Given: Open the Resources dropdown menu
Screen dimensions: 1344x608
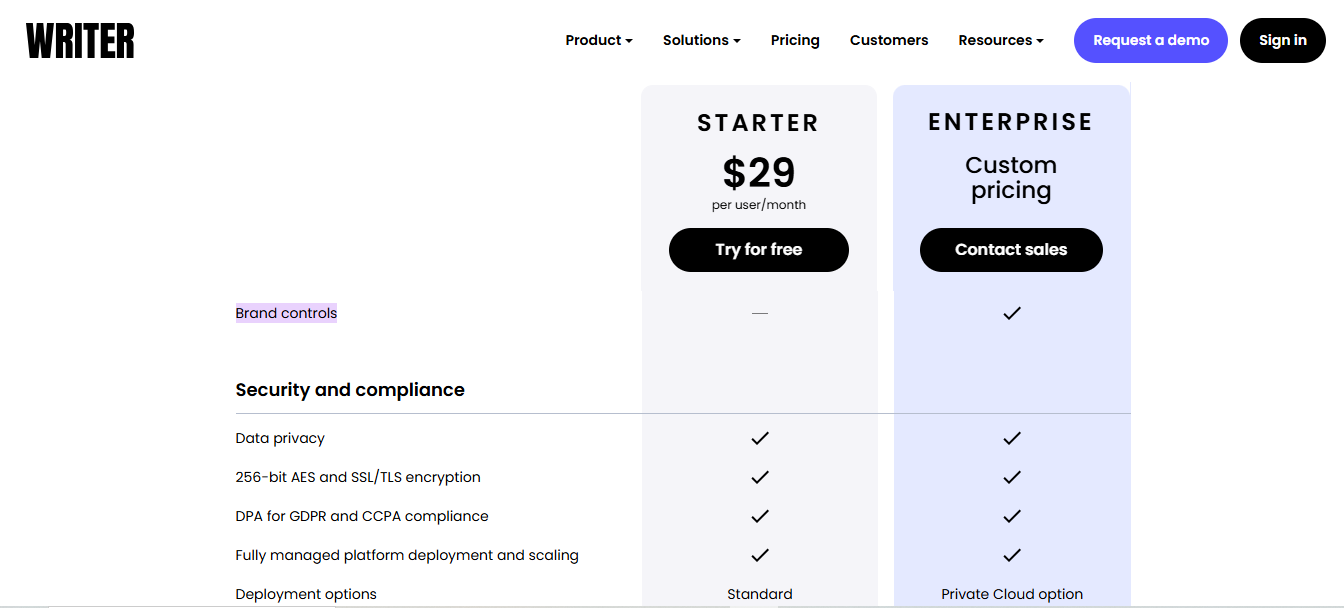Looking at the screenshot, I should click(1001, 40).
